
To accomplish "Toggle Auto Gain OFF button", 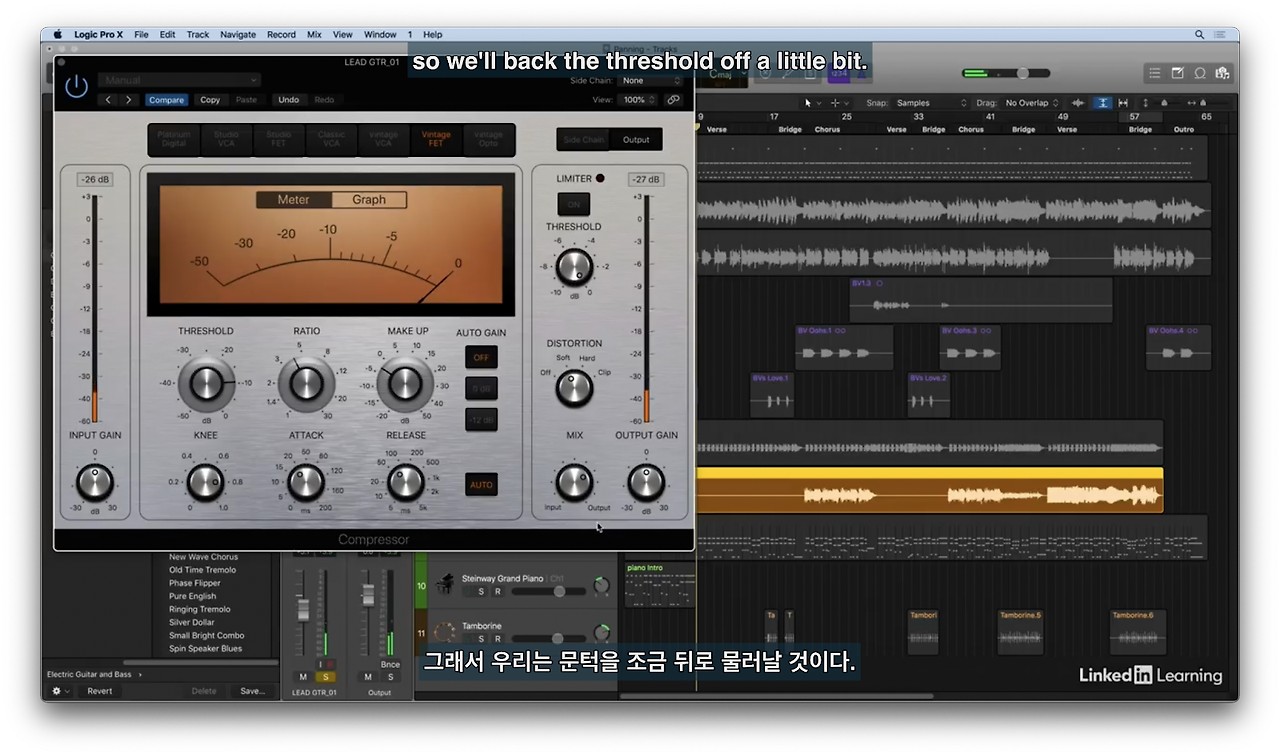I will click(x=481, y=357).
